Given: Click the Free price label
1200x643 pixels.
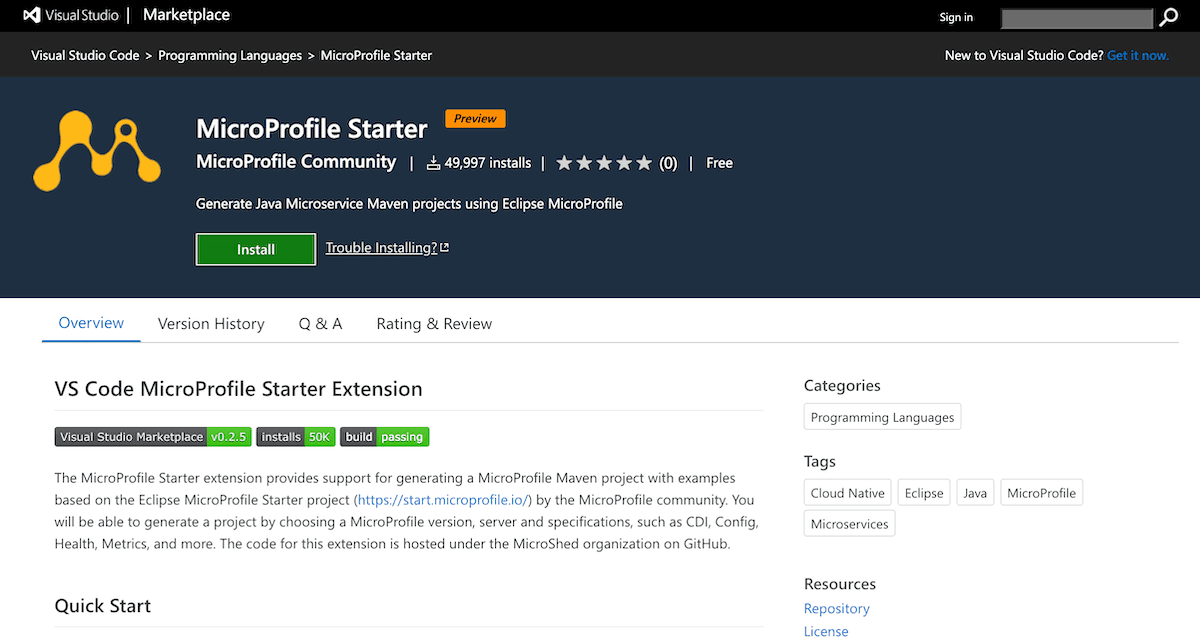Looking at the screenshot, I should [719, 163].
